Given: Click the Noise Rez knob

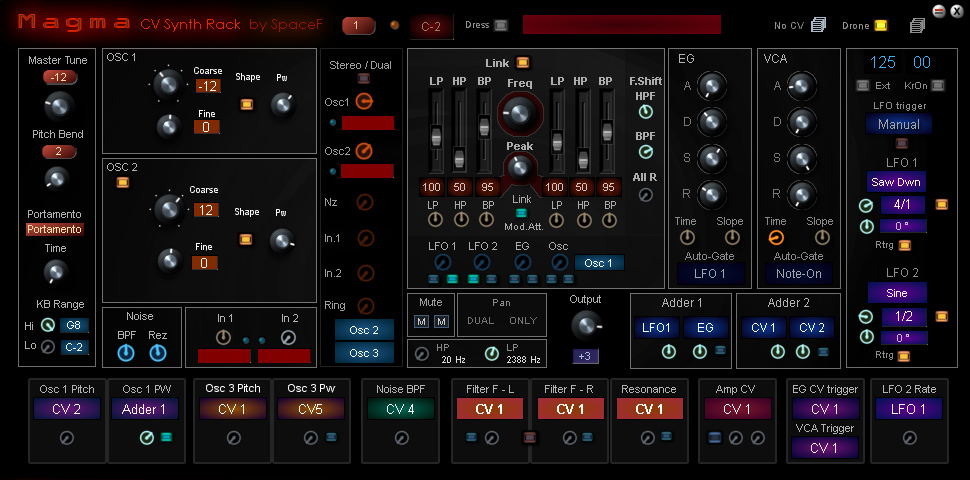Looking at the screenshot, I should pos(158,353).
